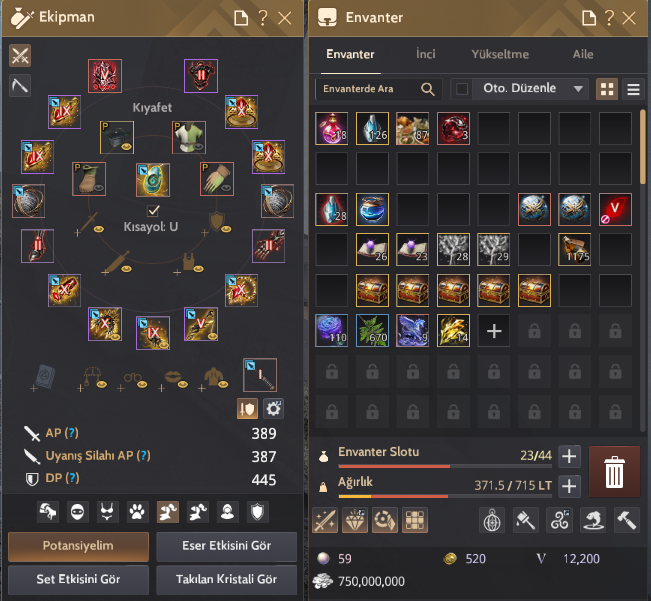This screenshot has height=601, width=651.
Task: Select grid view icon in inventory
Action: point(607,89)
